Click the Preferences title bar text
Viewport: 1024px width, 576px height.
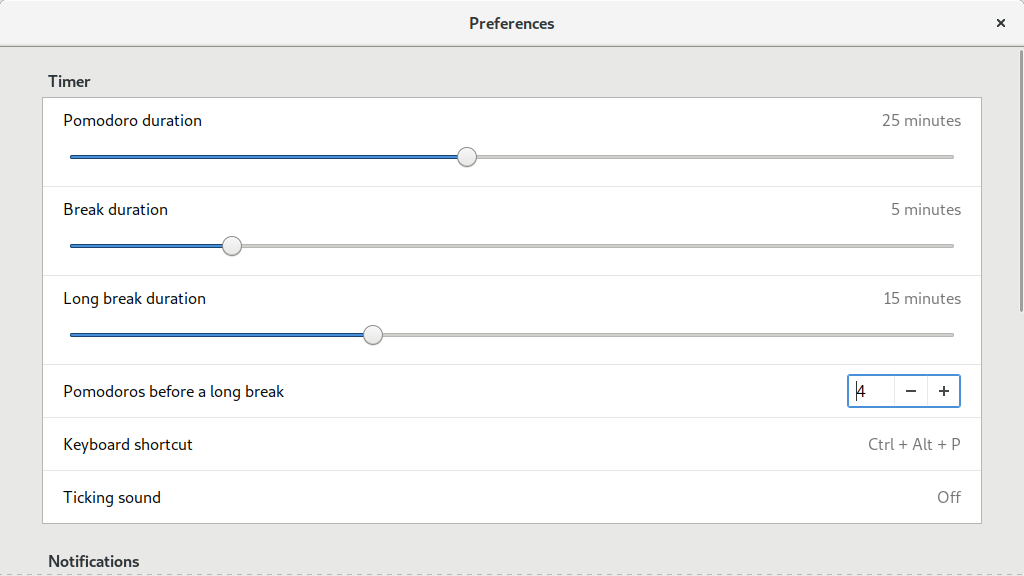(512, 23)
